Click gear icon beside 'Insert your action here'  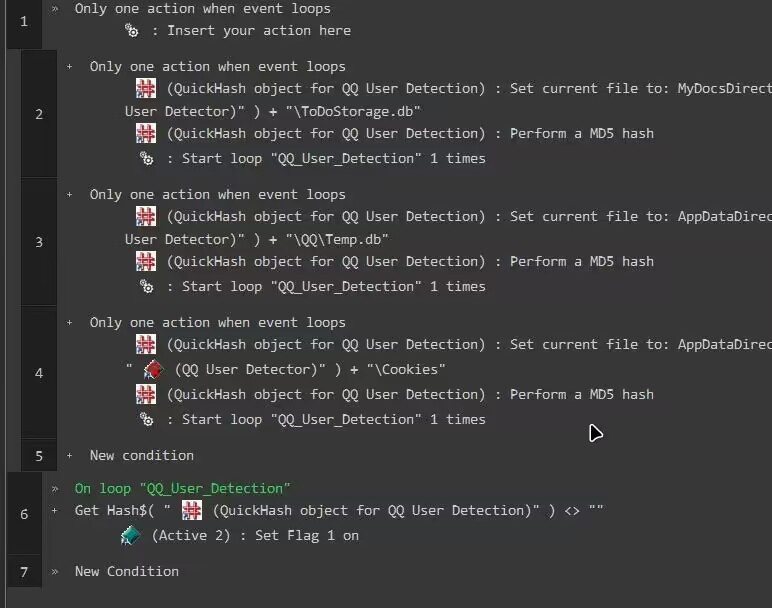132,30
